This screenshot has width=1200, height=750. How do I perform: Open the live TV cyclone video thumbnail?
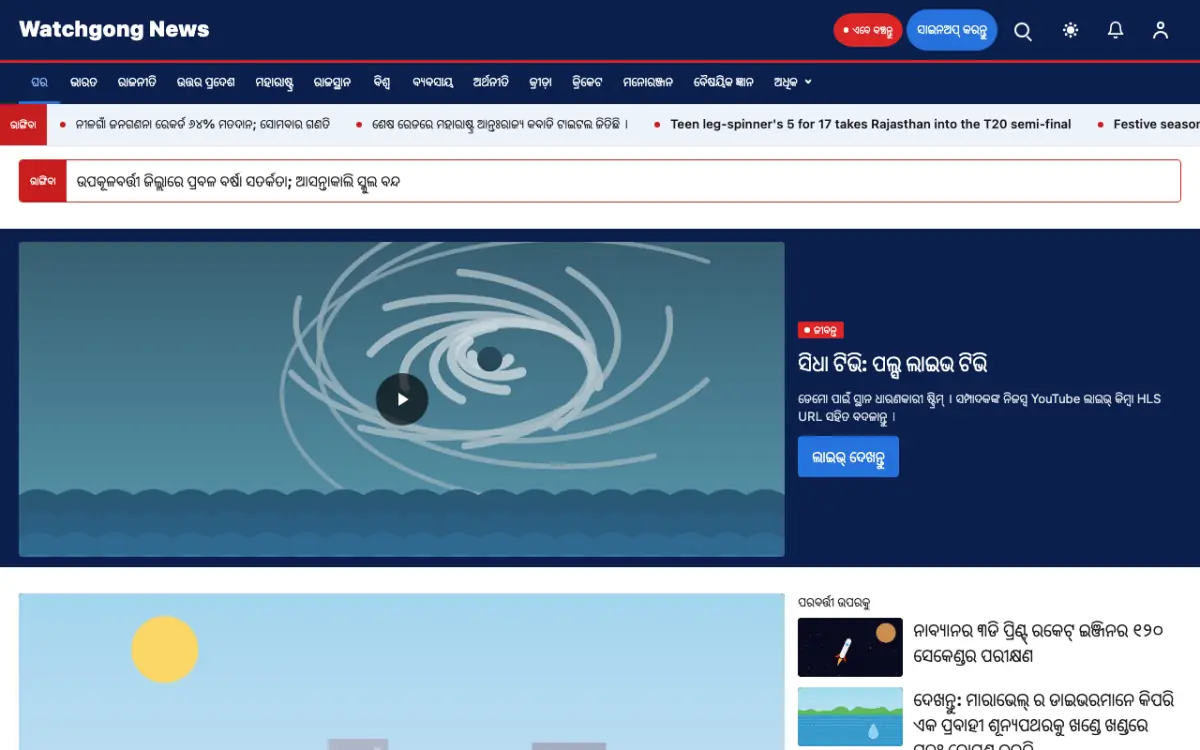click(402, 399)
